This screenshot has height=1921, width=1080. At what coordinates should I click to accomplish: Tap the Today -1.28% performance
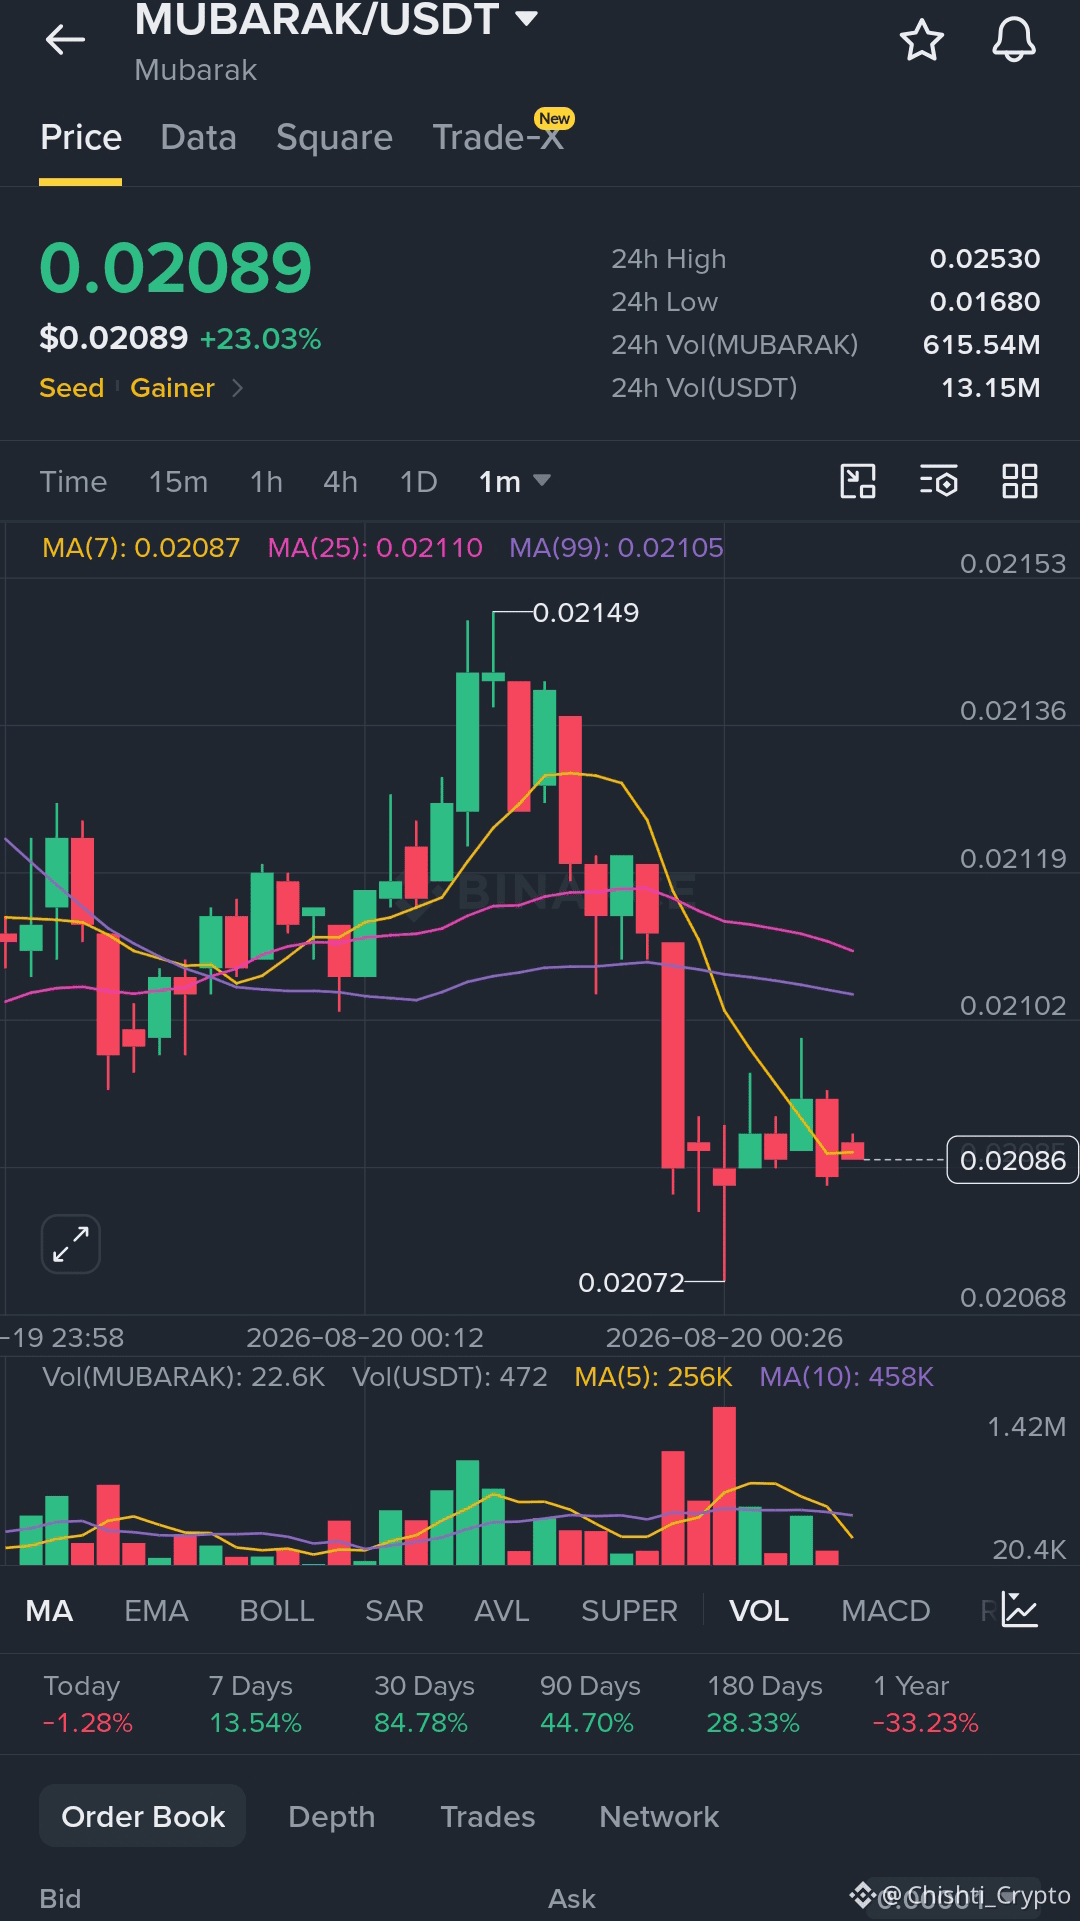click(x=87, y=1704)
